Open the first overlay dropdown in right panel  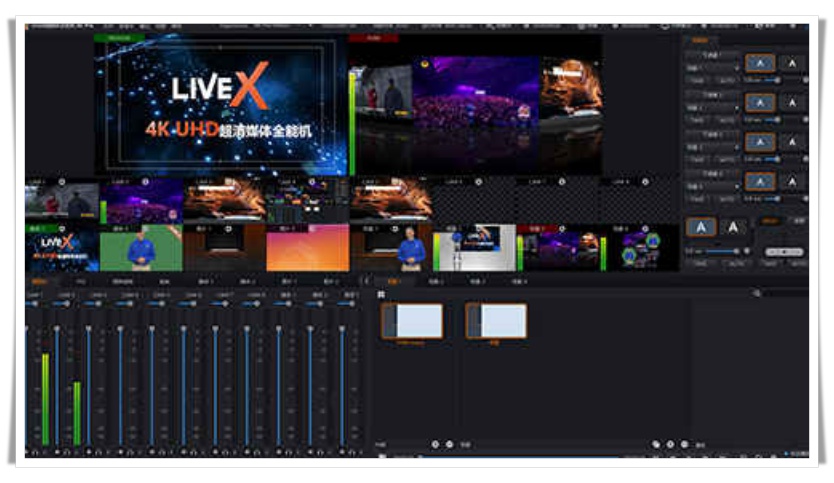click(x=711, y=64)
